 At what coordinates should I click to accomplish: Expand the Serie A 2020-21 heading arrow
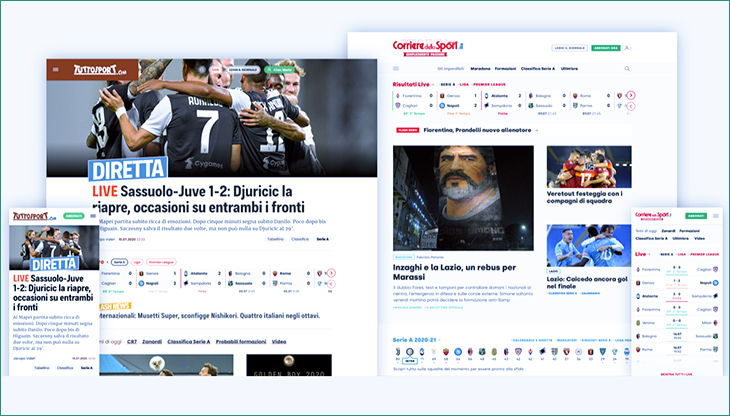439,340
